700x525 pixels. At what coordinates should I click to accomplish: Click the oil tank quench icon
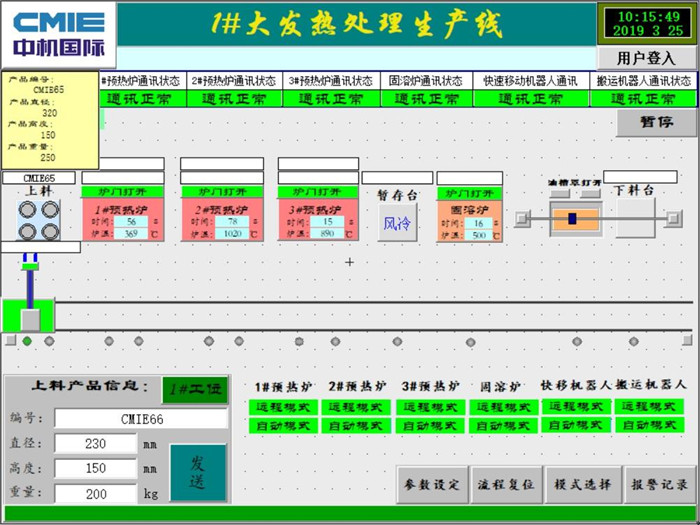click(574, 218)
